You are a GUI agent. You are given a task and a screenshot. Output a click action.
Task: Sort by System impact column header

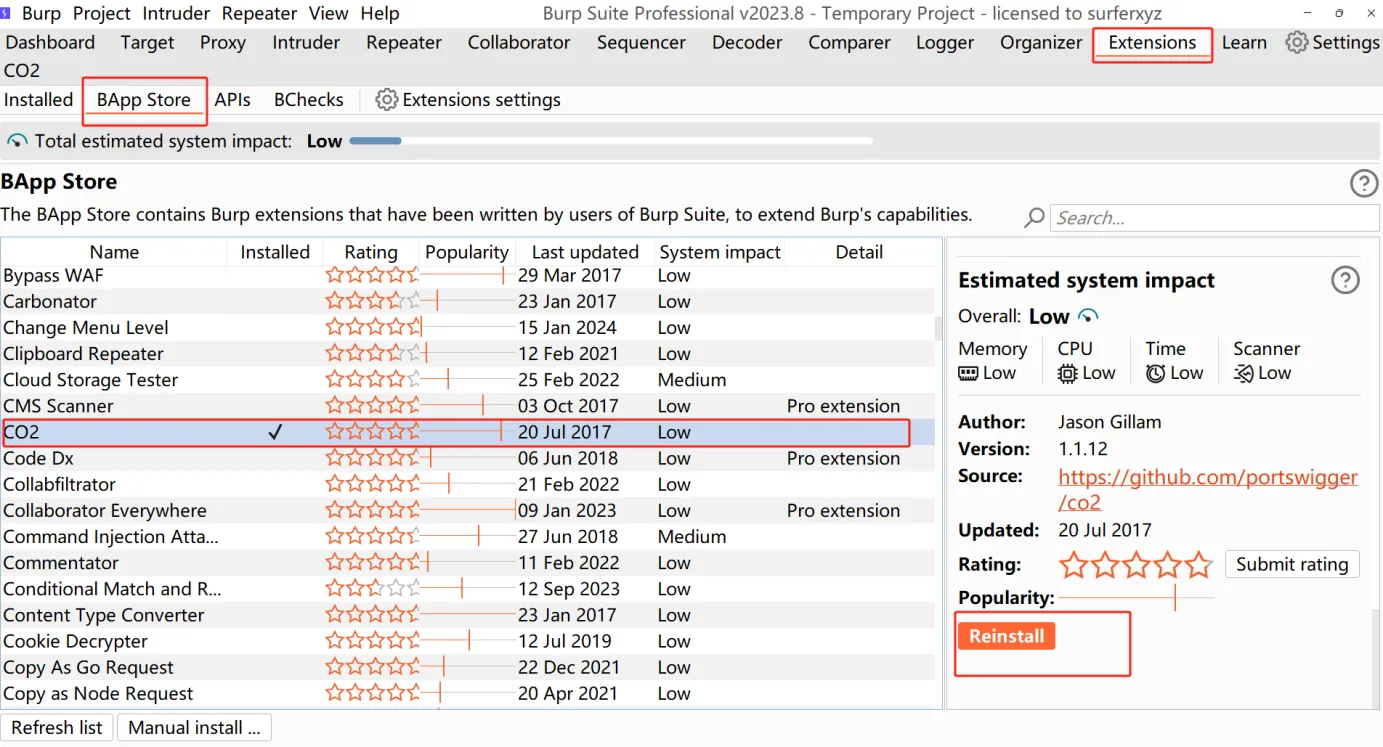pos(720,252)
